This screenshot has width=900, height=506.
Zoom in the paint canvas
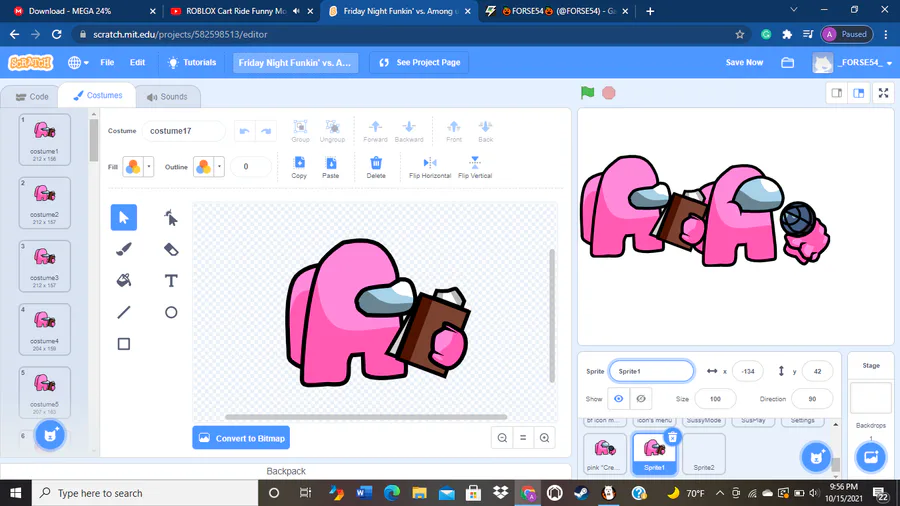544,438
